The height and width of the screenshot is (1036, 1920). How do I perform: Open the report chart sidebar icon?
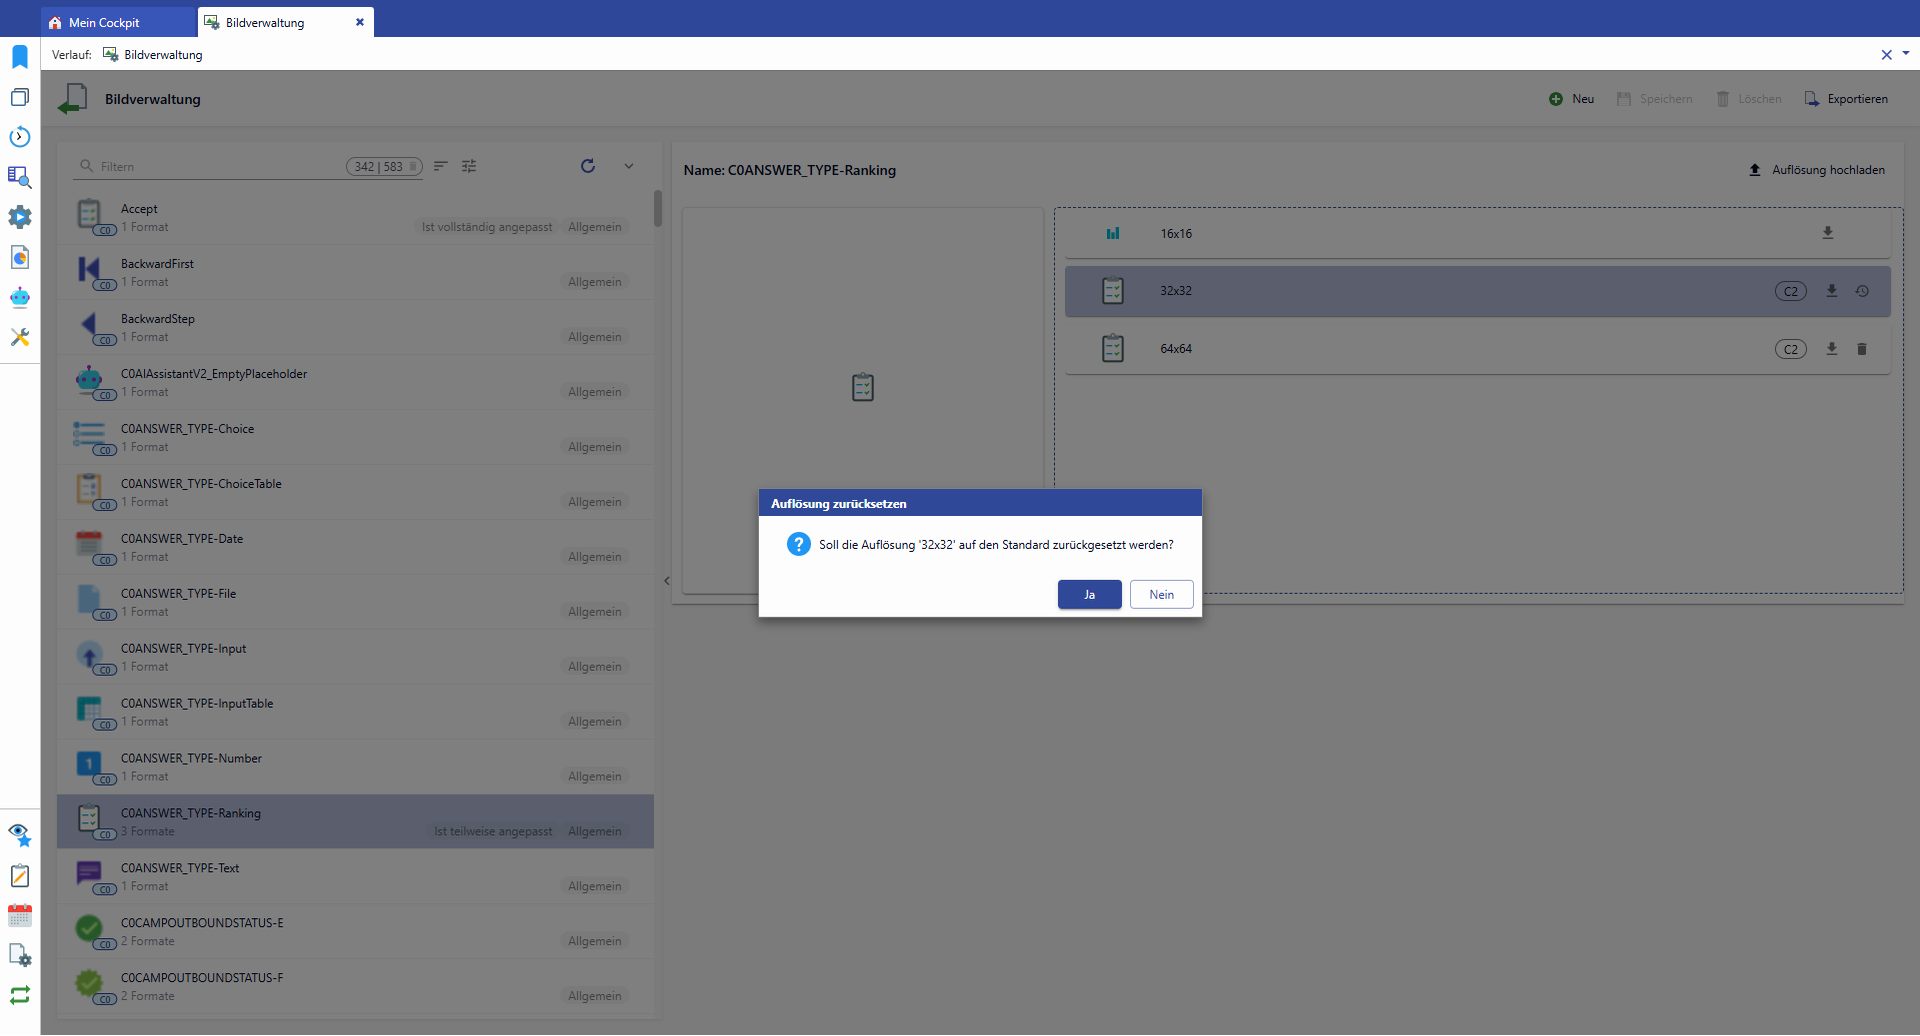[x=20, y=257]
